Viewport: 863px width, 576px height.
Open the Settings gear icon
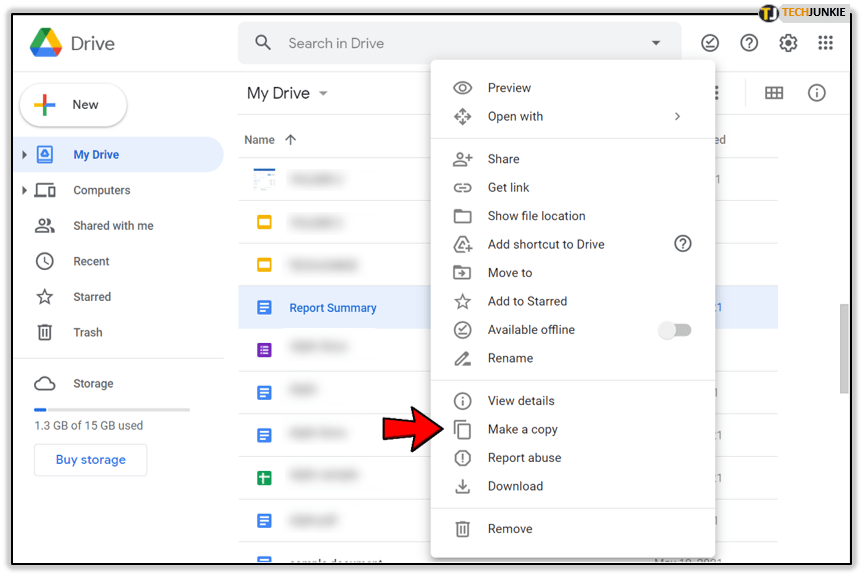tap(788, 43)
